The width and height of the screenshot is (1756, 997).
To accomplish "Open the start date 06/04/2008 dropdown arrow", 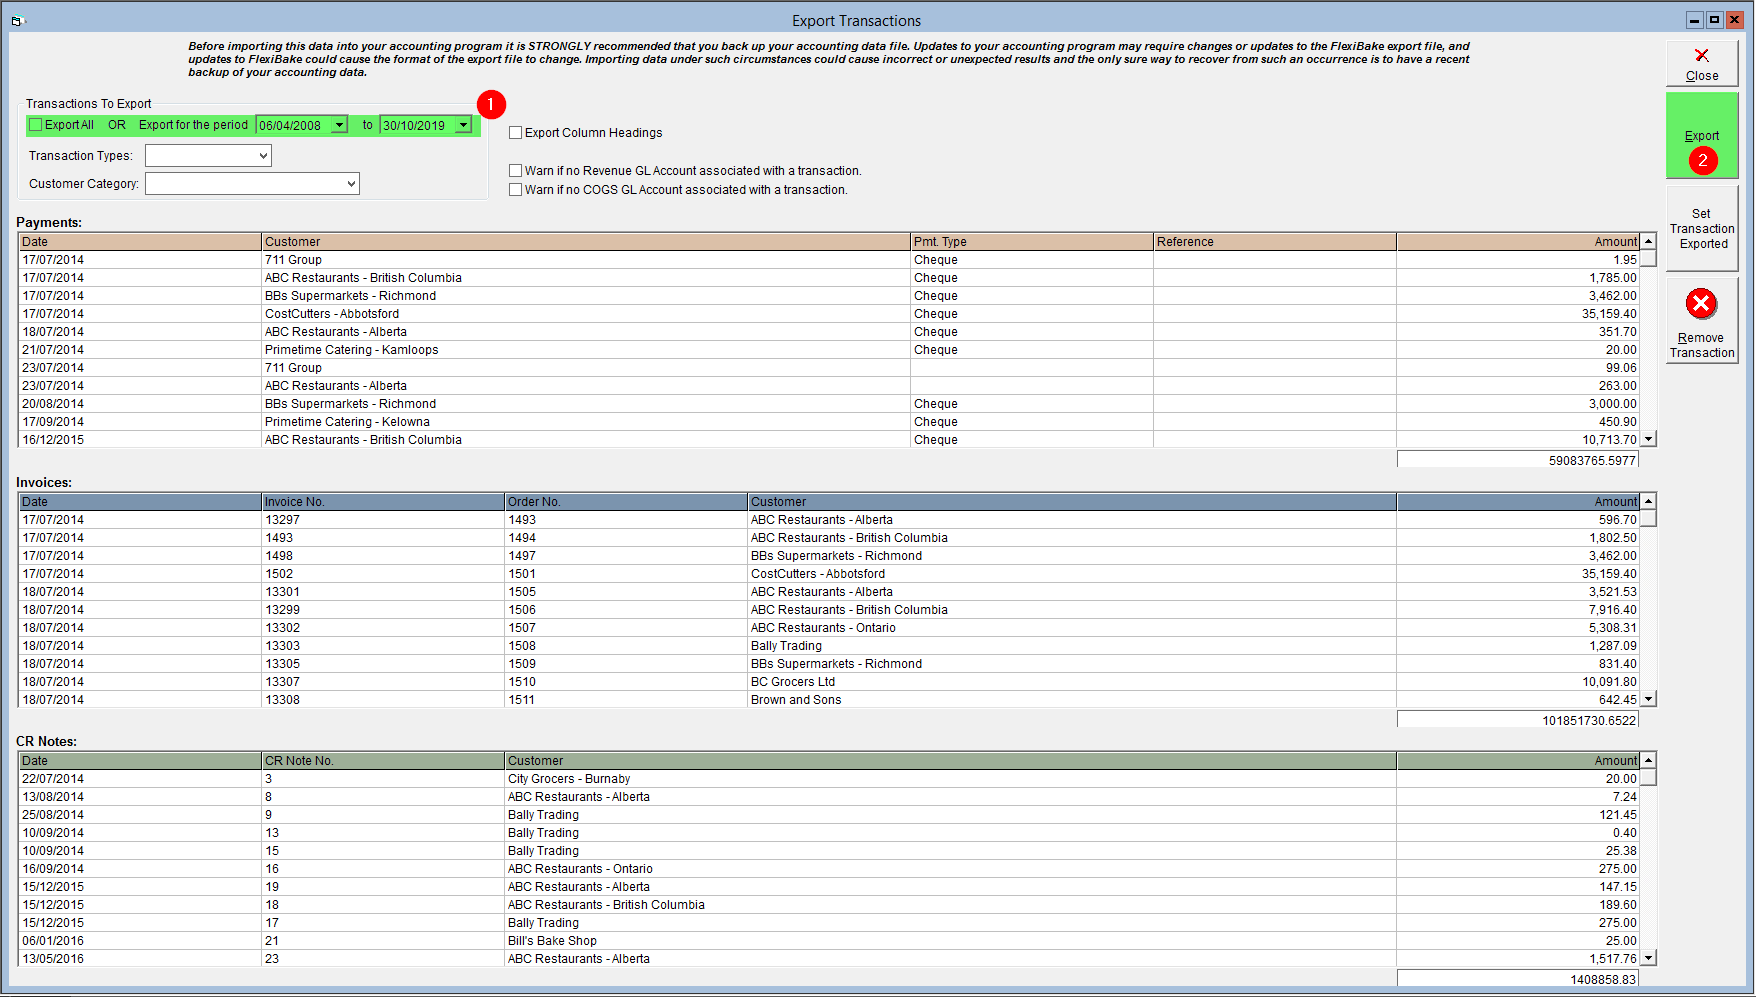I will pos(339,125).
